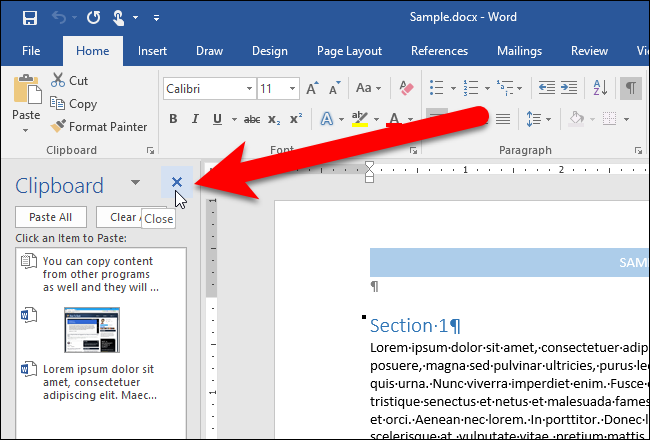The height and width of the screenshot is (440, 650).
Task: Toggle Subscript formatting
Action: (x=274, y=119)
